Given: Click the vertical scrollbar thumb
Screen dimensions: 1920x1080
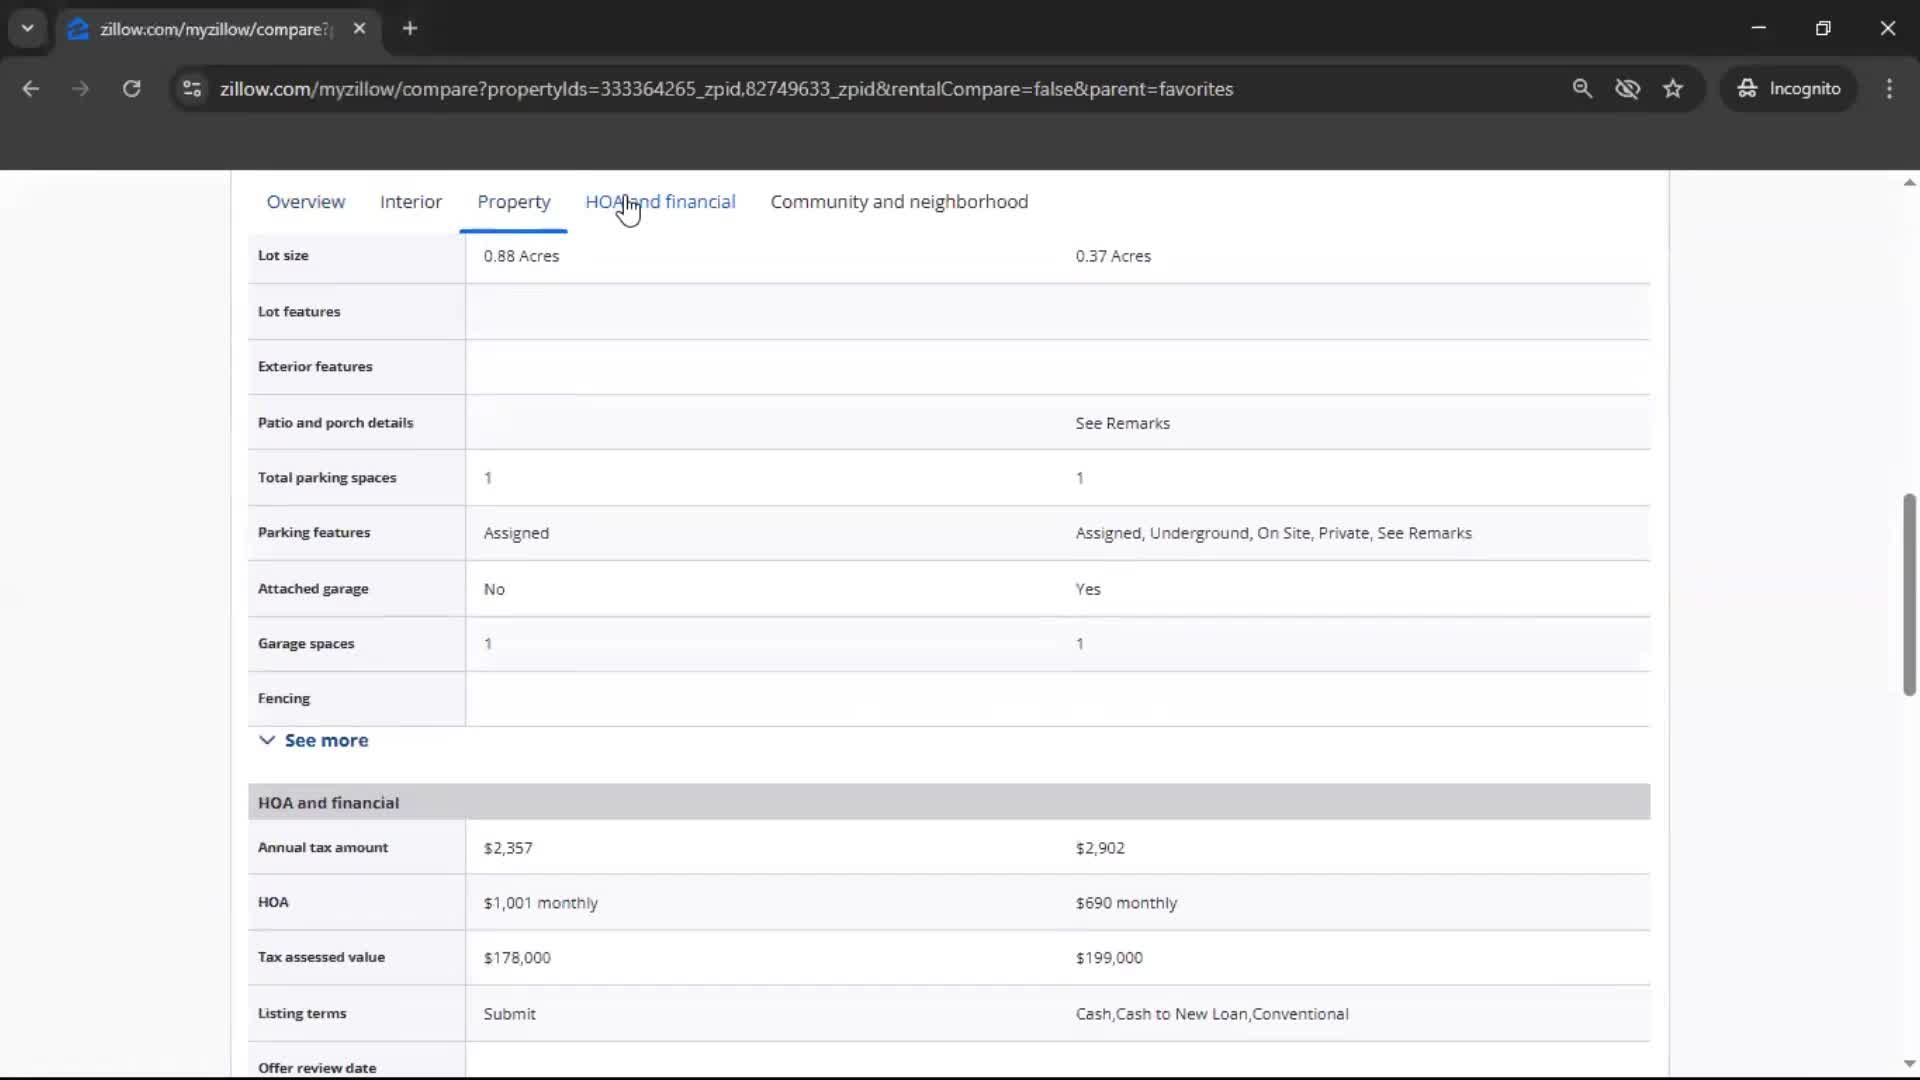Looking at the screenshot, I should pyautogui.click(x=1909, y=595).
